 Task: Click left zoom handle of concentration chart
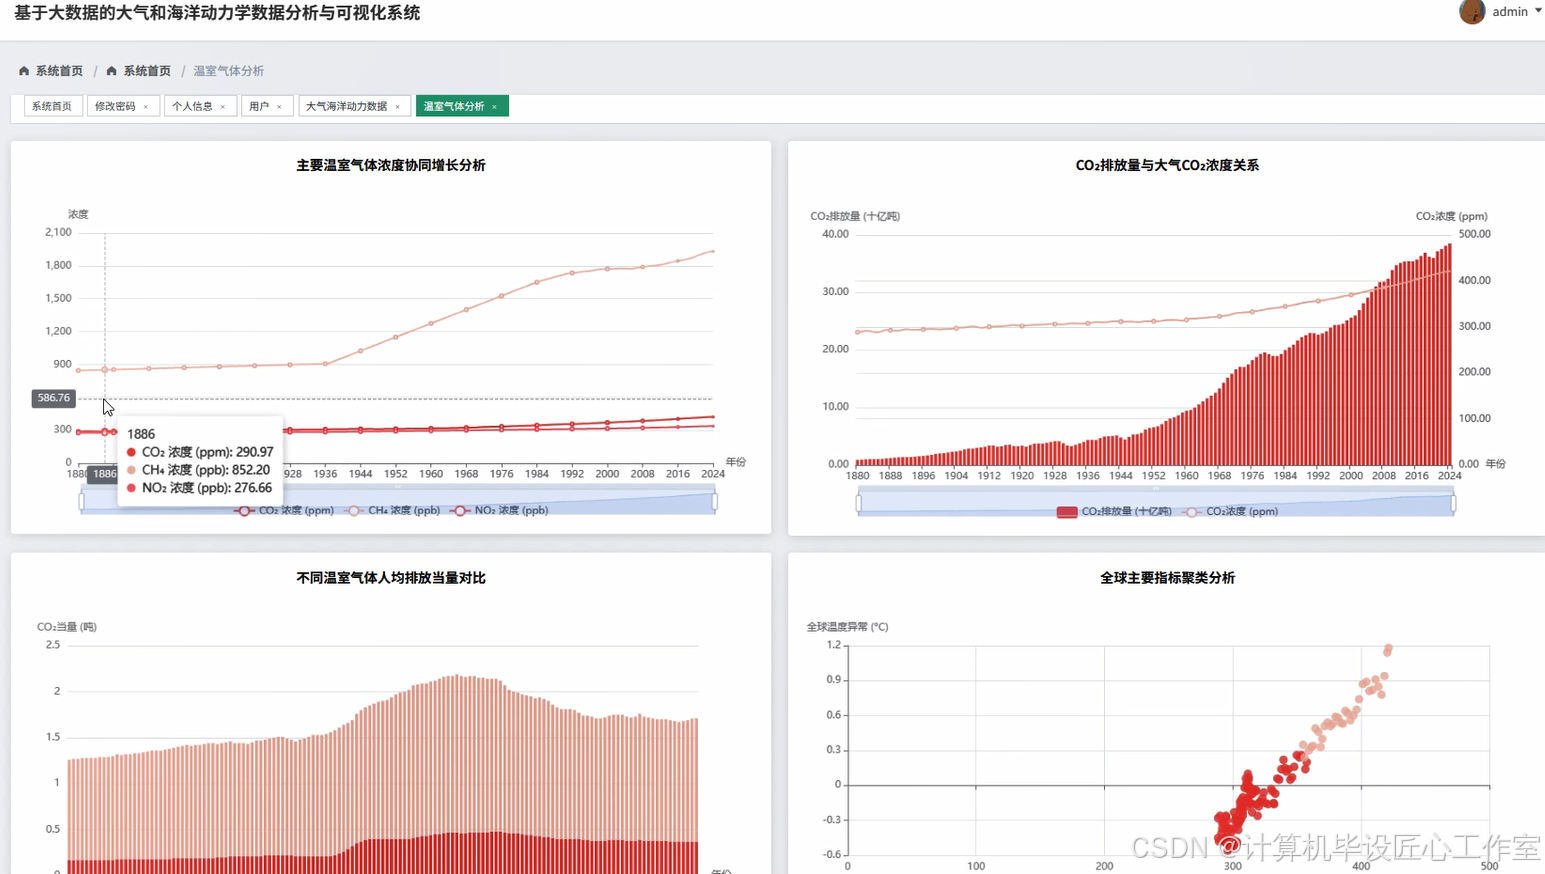pos(82,502)
